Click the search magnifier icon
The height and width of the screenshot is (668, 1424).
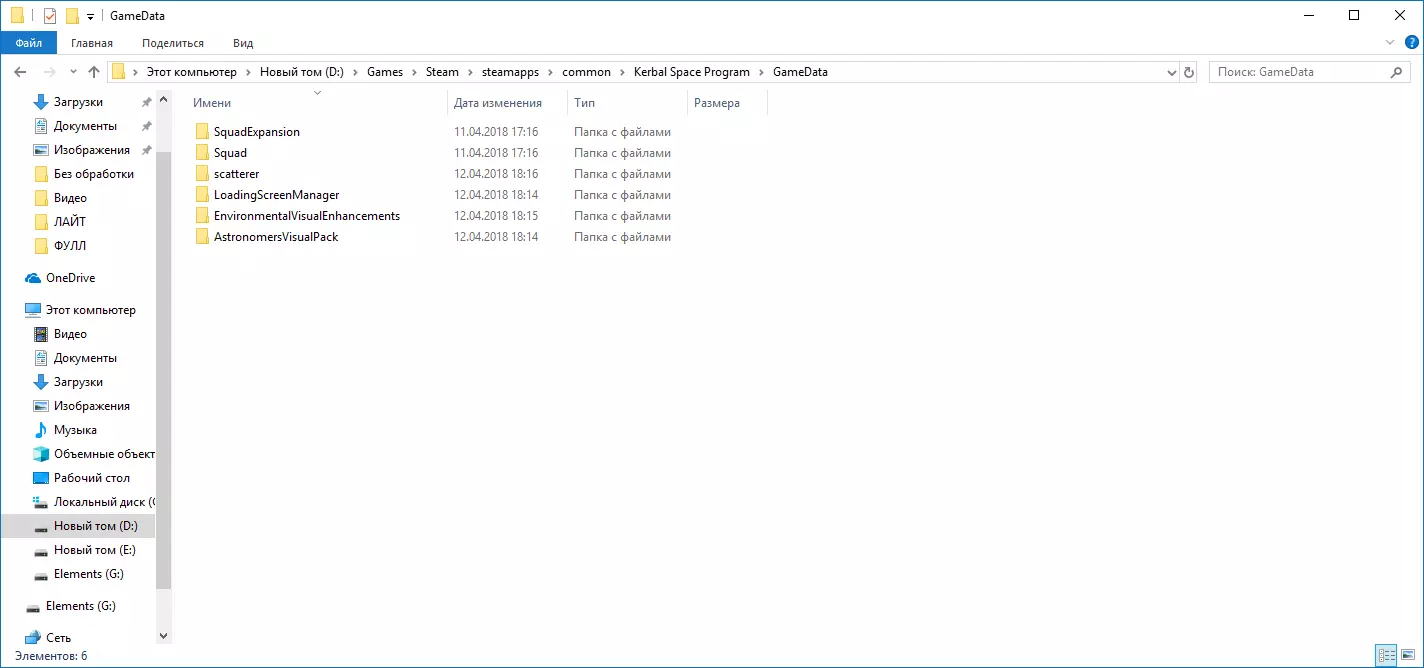click(1397, 72)
